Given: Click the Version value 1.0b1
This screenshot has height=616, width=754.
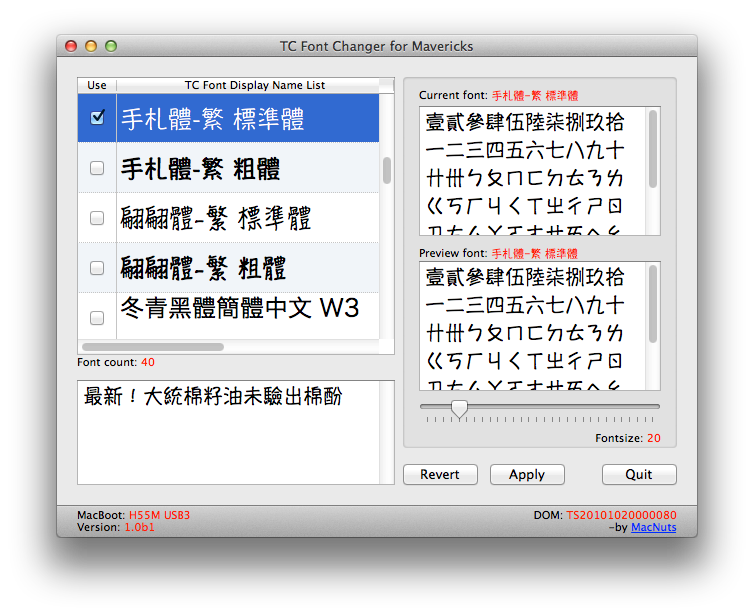Looking at the screenshot, I should pos(139,528).
